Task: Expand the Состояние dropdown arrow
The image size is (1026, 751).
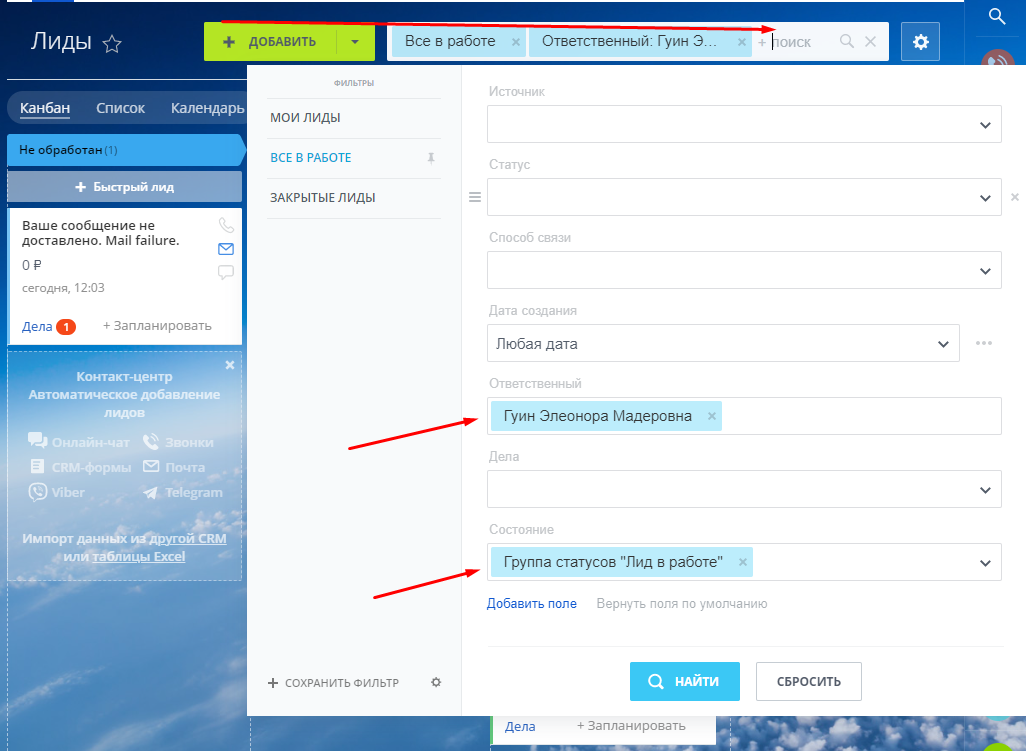Action: (x=985, y=563)
